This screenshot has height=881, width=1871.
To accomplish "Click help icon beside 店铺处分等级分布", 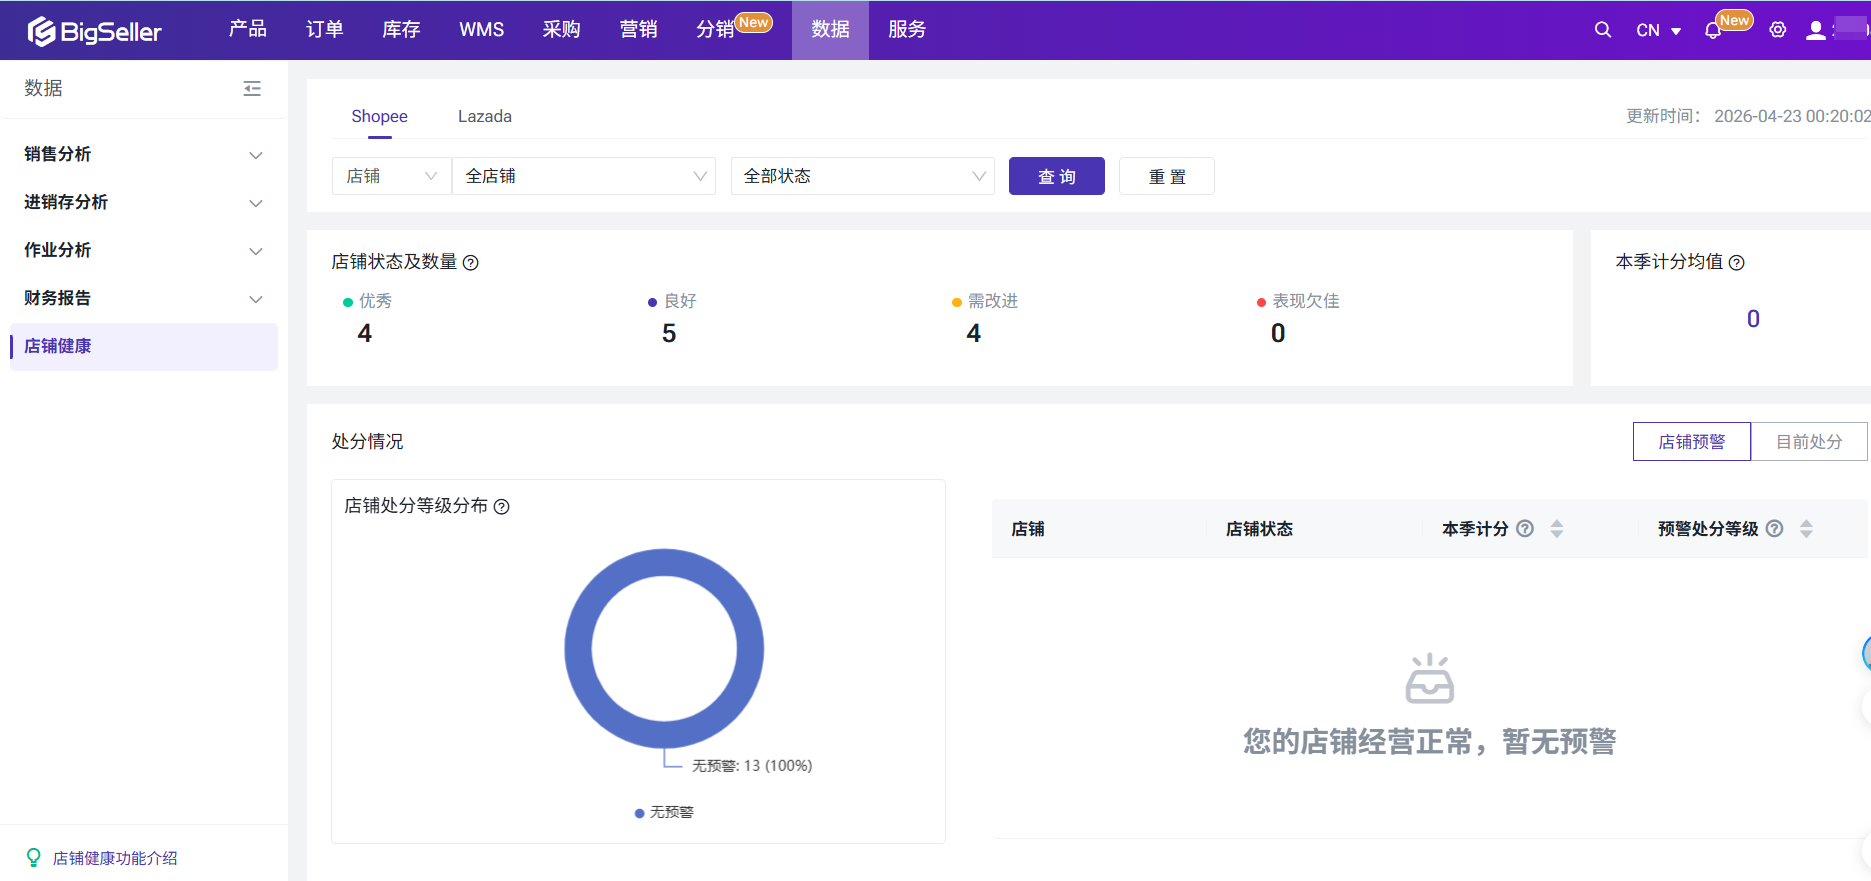I will [502, 507].
